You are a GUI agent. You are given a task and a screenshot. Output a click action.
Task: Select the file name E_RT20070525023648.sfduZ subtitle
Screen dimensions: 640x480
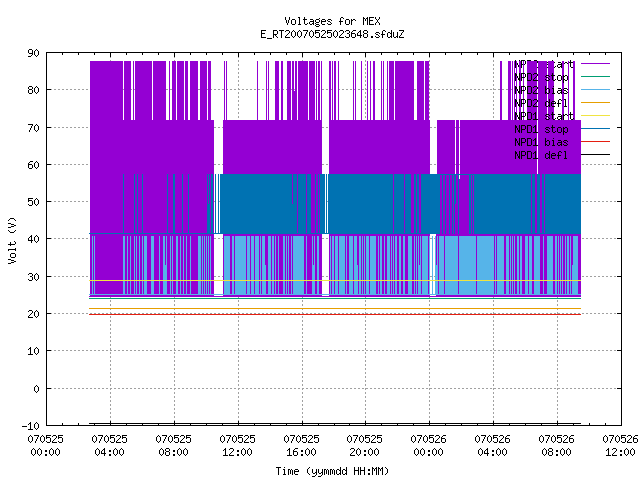[332, 34]
